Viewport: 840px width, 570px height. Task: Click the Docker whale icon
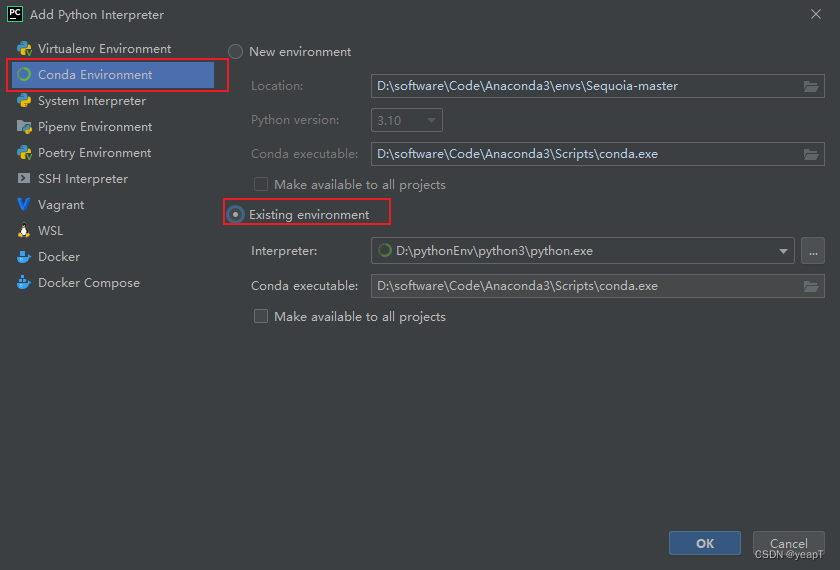(x=24, y=257)
